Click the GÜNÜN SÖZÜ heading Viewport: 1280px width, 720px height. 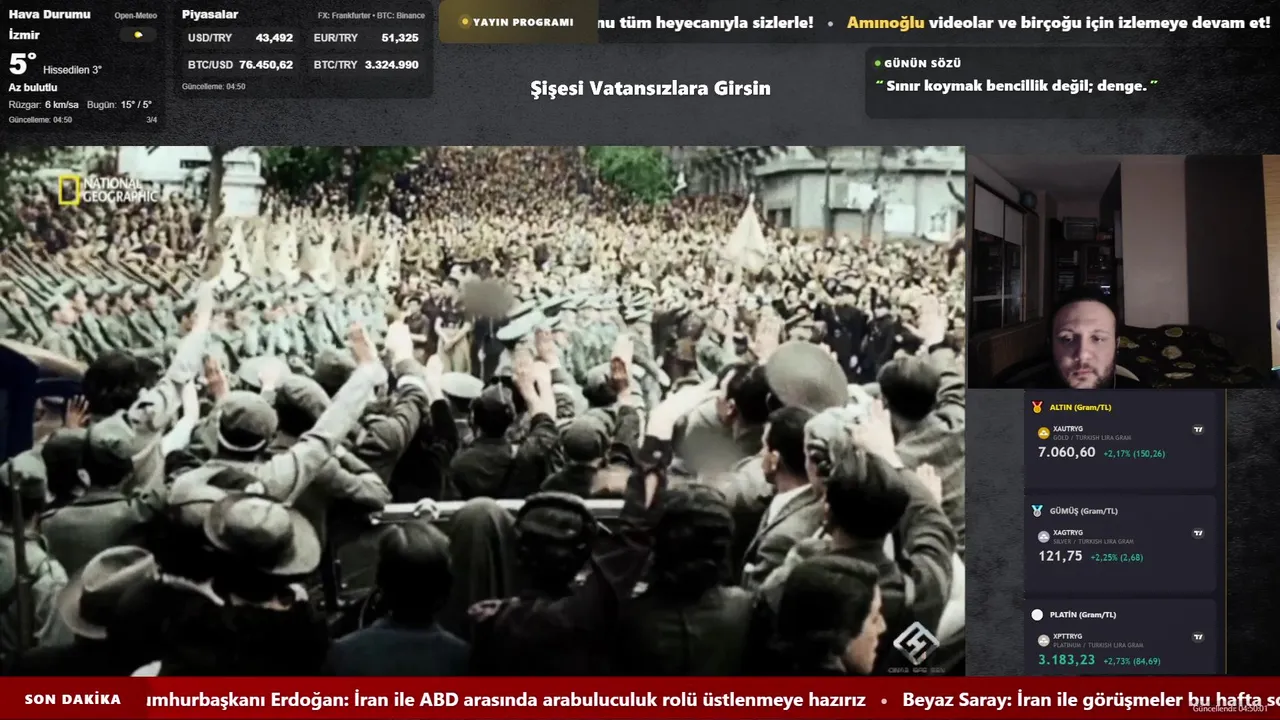coord(923,63)
